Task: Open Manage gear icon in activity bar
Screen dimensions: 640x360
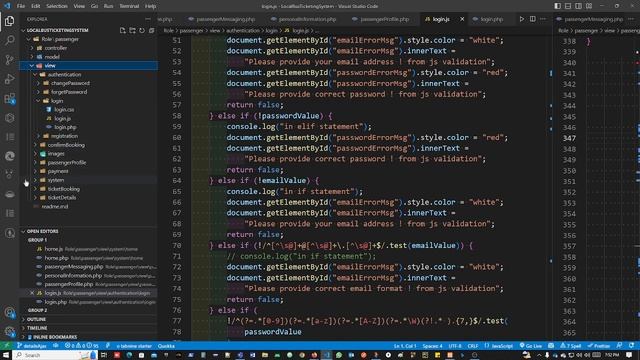Action: point(9,331)
